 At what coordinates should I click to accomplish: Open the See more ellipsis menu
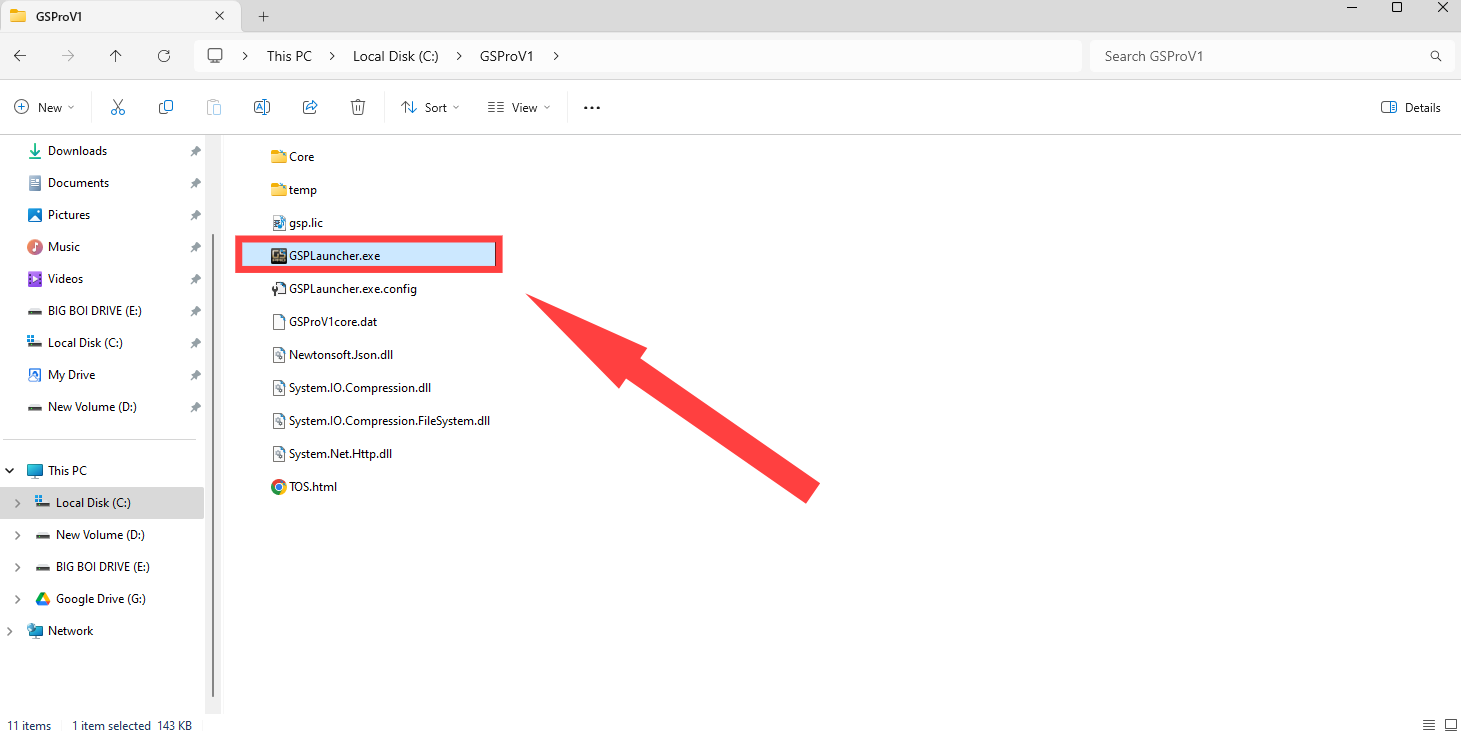[x=592, y=107]
